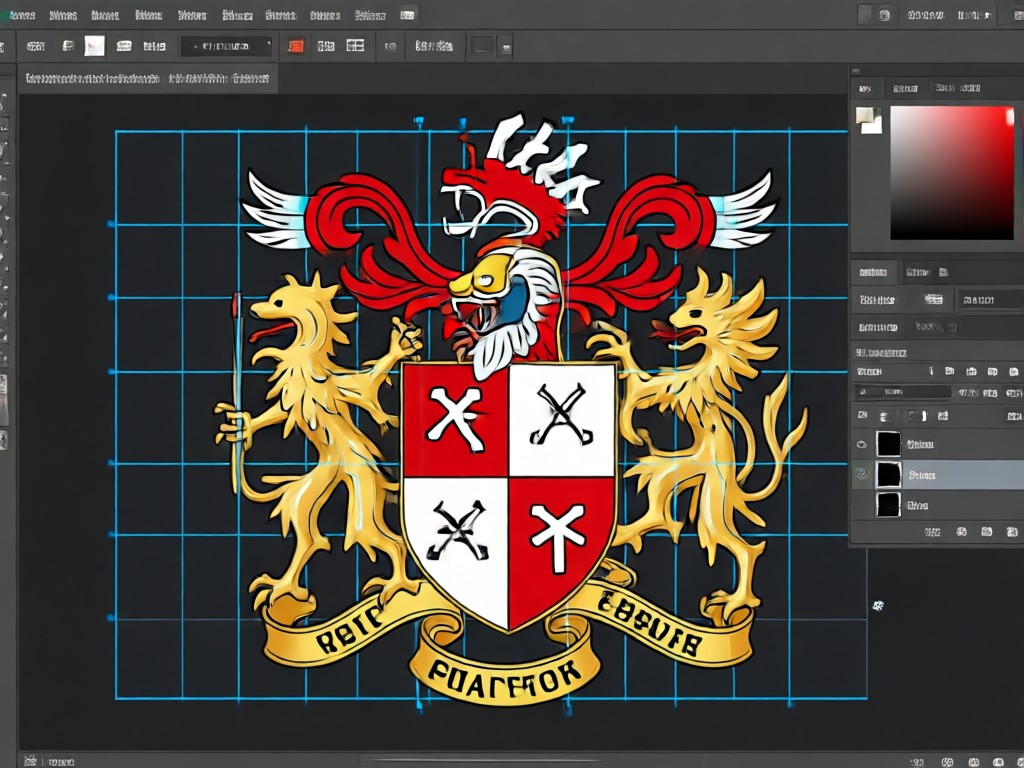Toggle visibility of the highlighted middle layer

click(862, 475)
